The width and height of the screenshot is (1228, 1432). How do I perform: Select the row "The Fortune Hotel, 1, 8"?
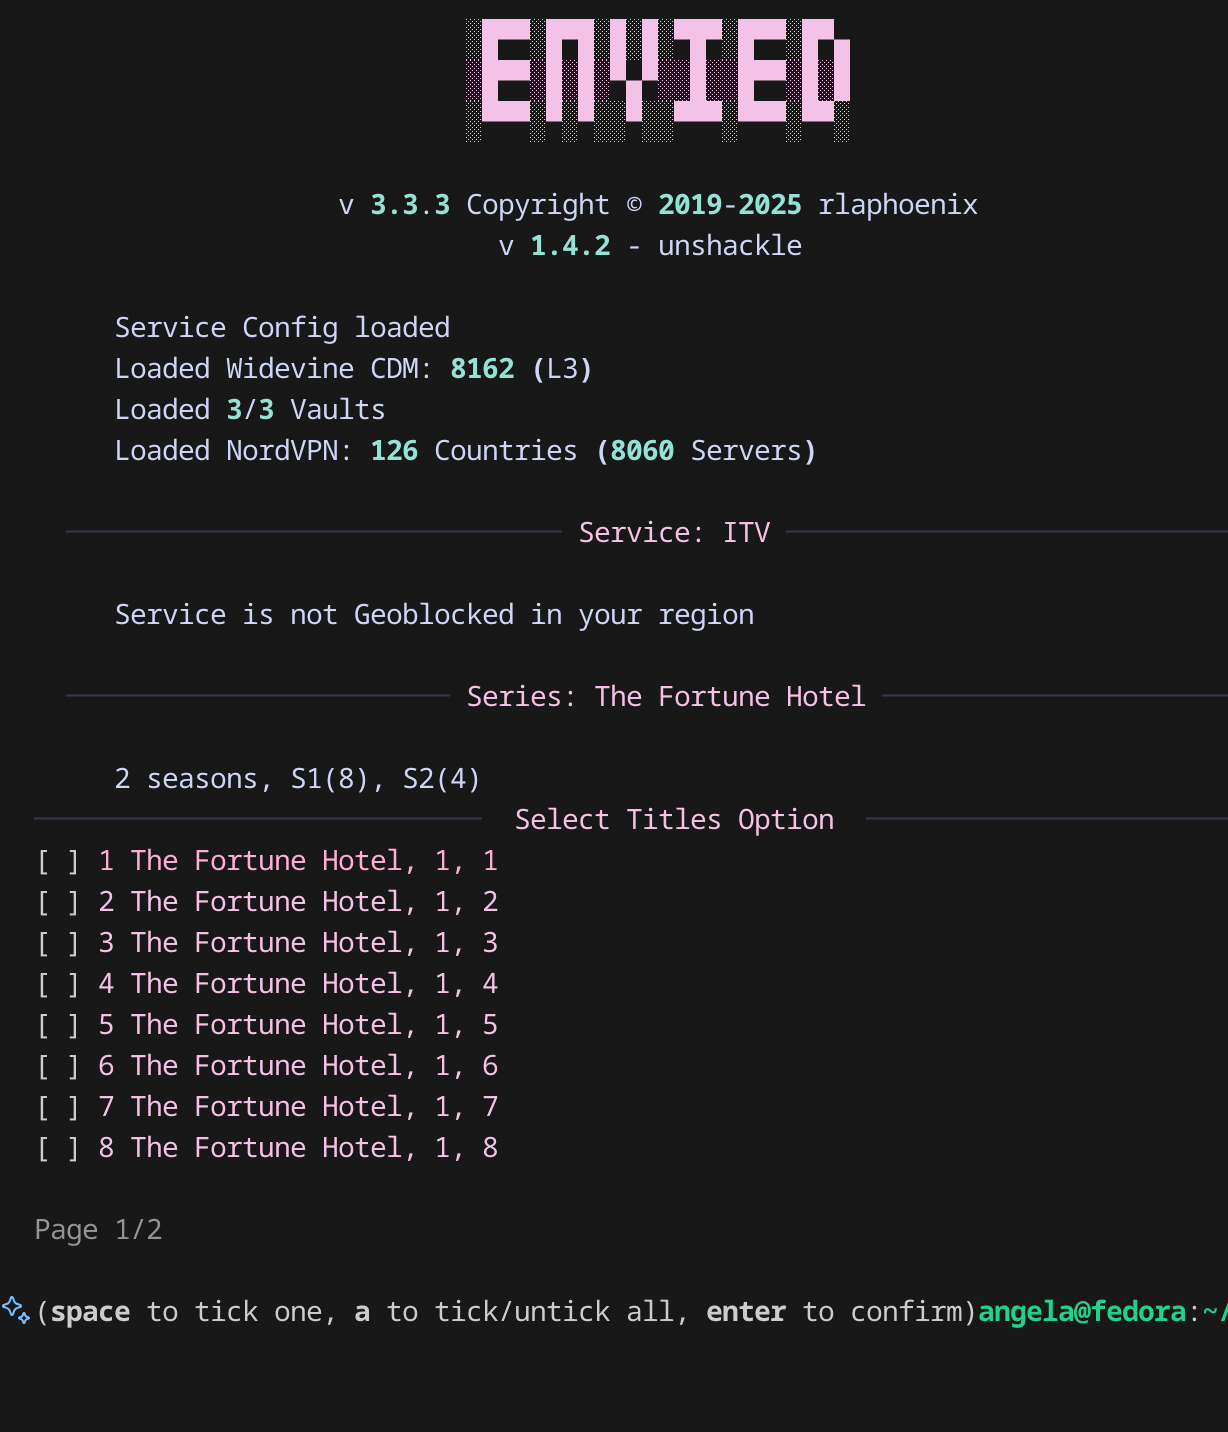[x=313, y=1148]
